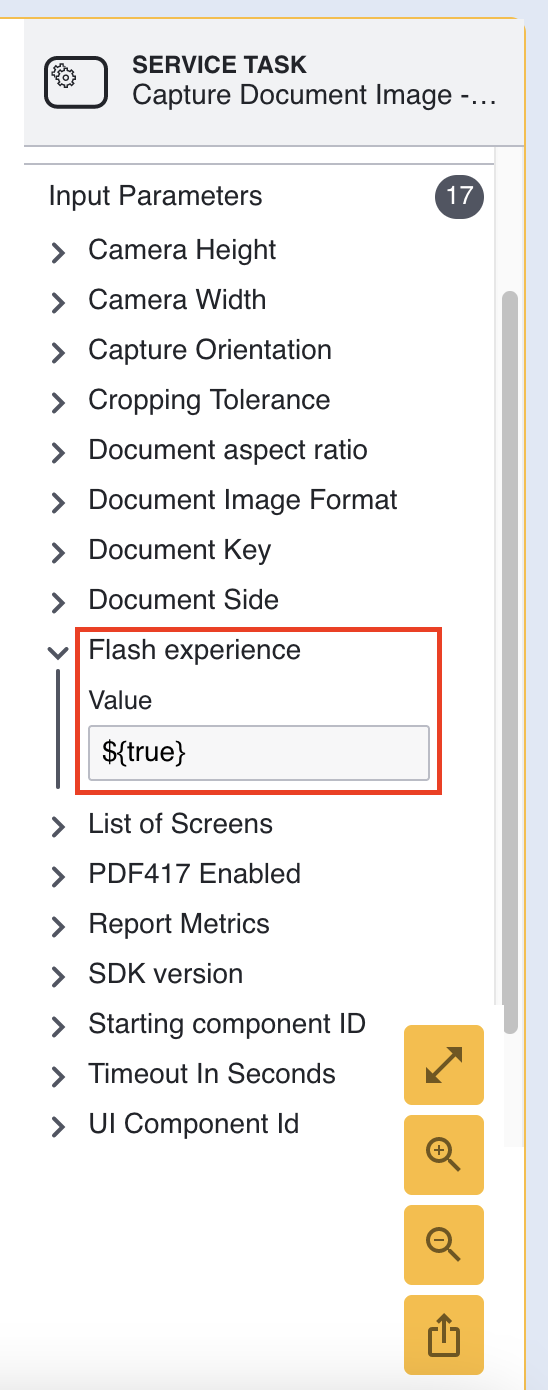
Task: Click the service task gear icon
Action: (76, 82)
